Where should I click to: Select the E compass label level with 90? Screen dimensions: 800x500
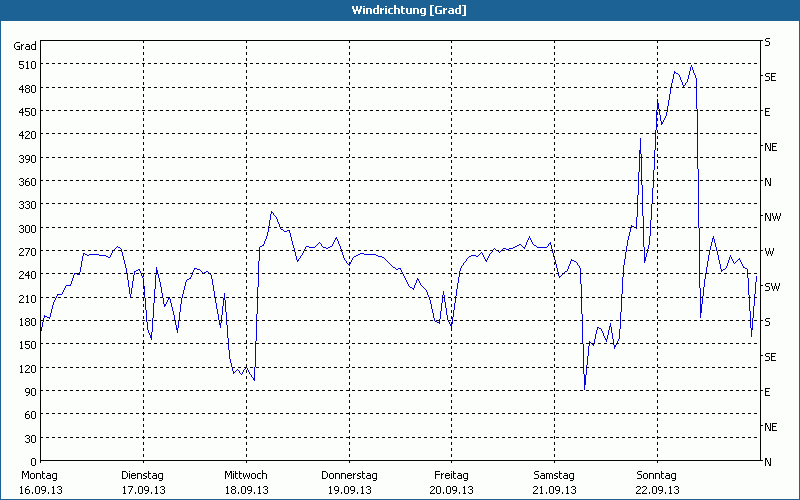767,392
